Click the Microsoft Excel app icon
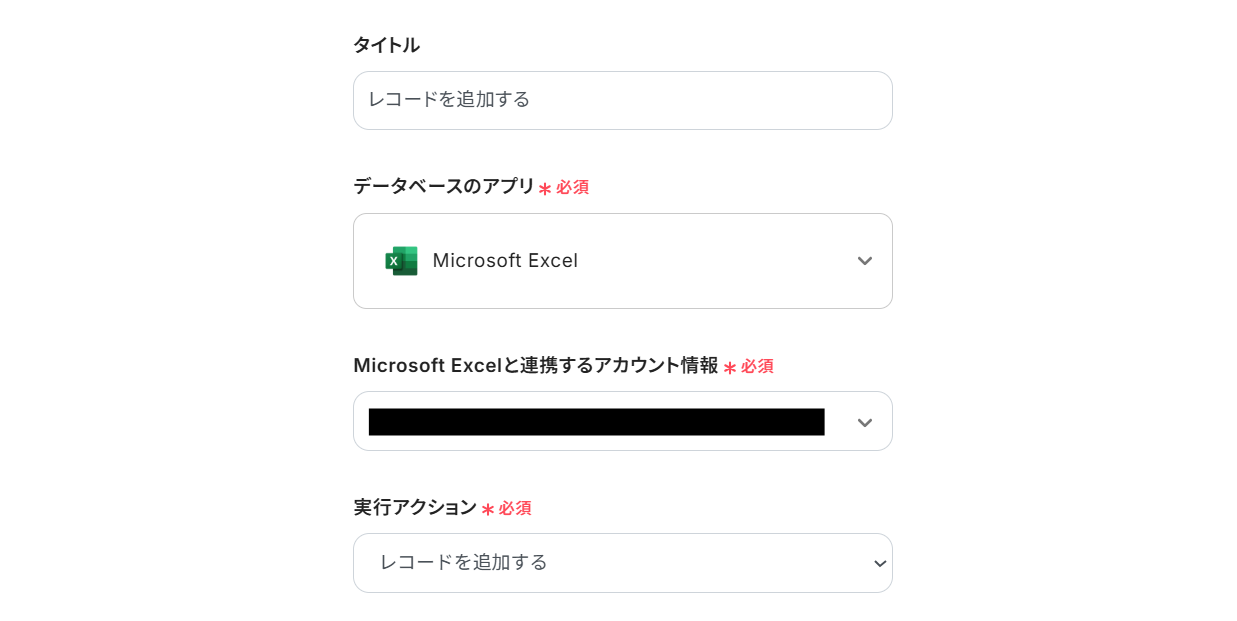Image resolution: width=1237 pixels, height=621 pixels. (x=401, y=261)
